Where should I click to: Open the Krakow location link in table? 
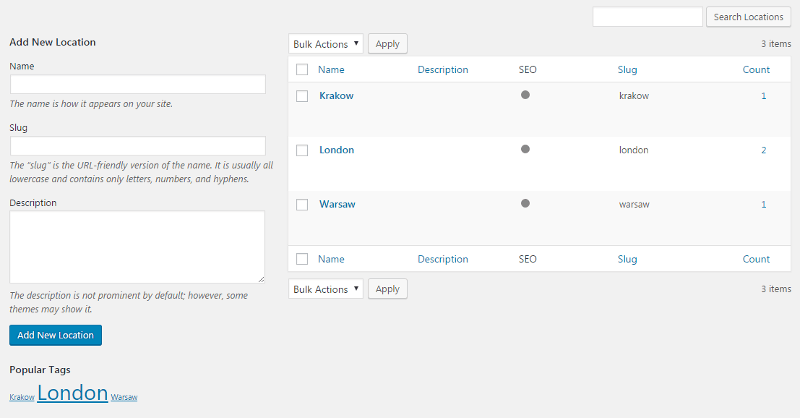[x=336, y=96]
